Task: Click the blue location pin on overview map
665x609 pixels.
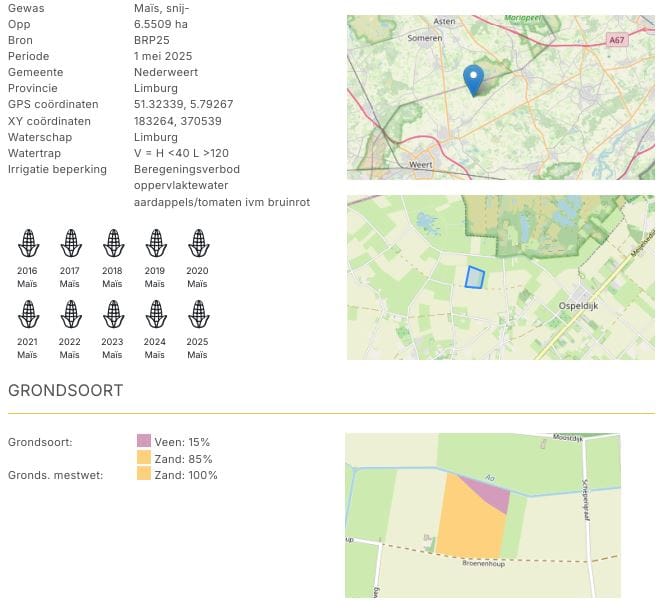Action: 474,79
